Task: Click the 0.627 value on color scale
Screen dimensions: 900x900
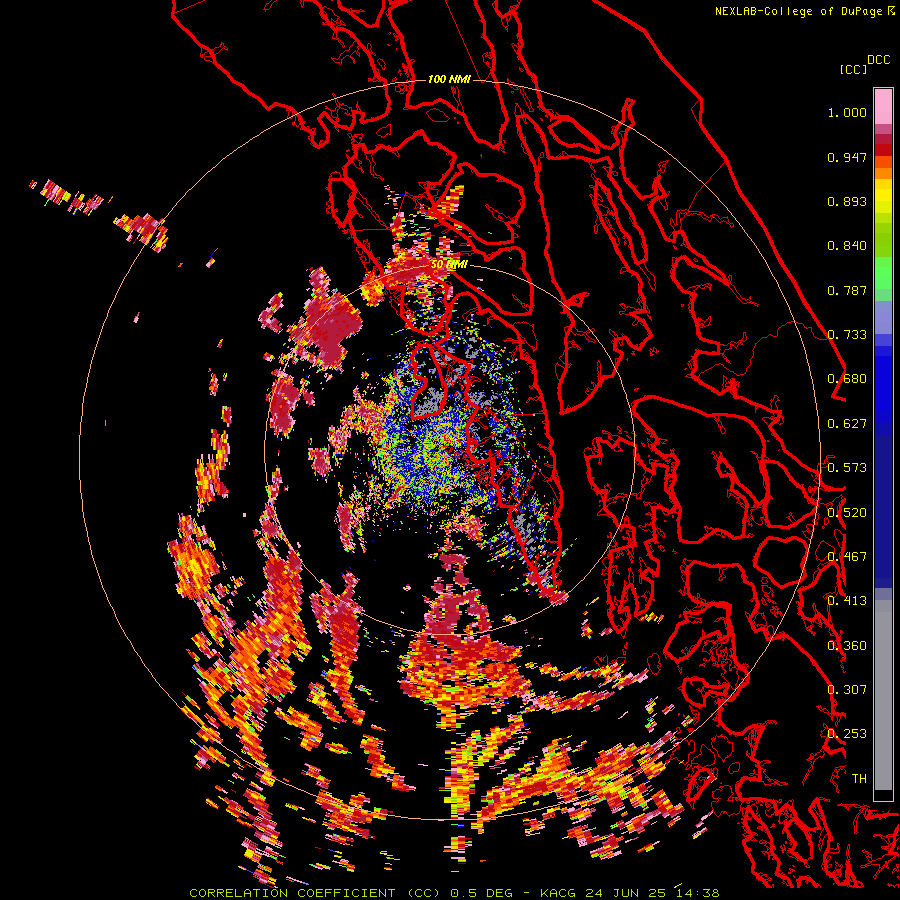Action: coord(847,424)
